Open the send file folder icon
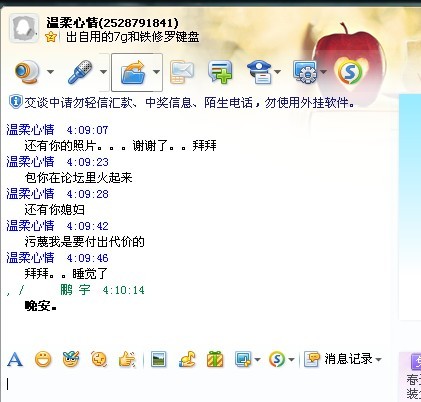This screenshot has width=421, height=402. point(133,72)
